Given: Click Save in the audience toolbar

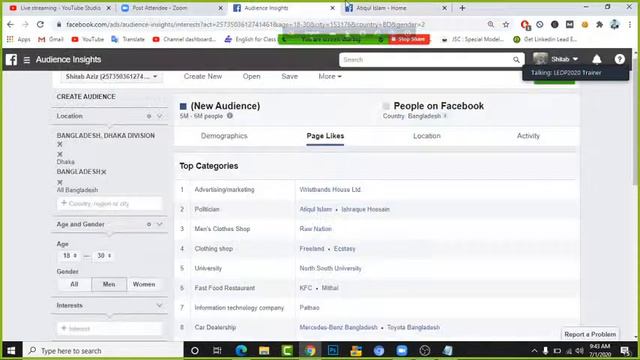Looking at the screenshot, I should 289,76.
